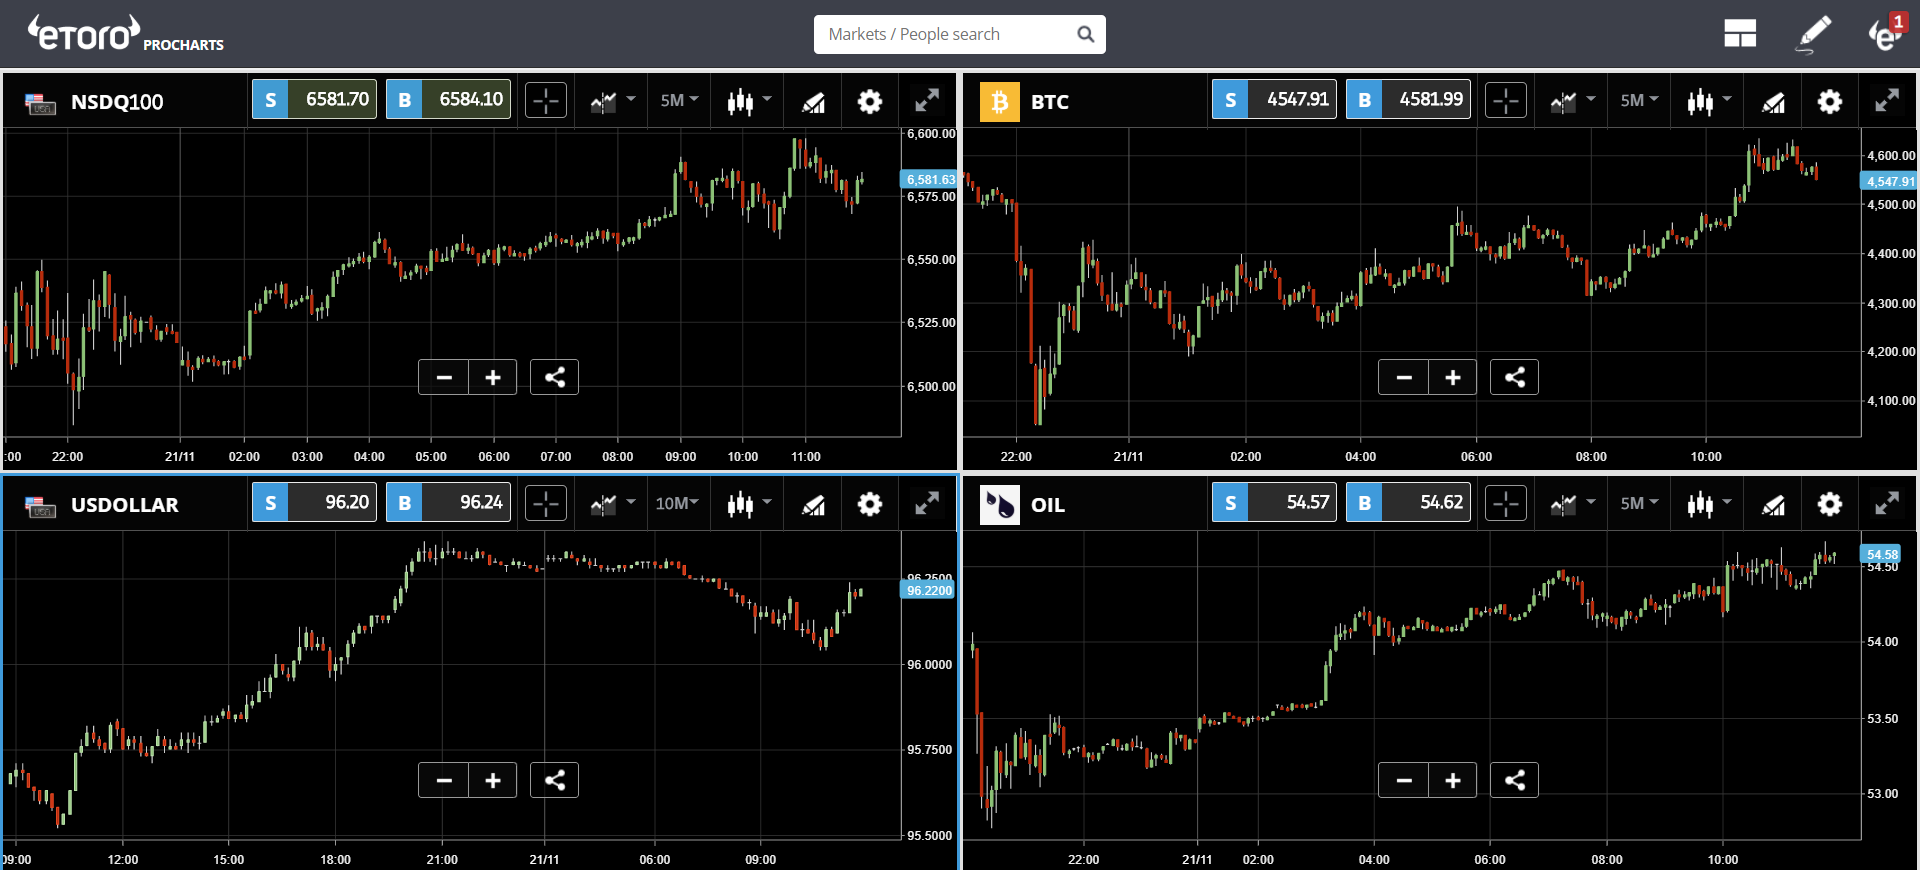
Task: Open settings gear on NSDQ100 chart
Action: click(870, 101)
